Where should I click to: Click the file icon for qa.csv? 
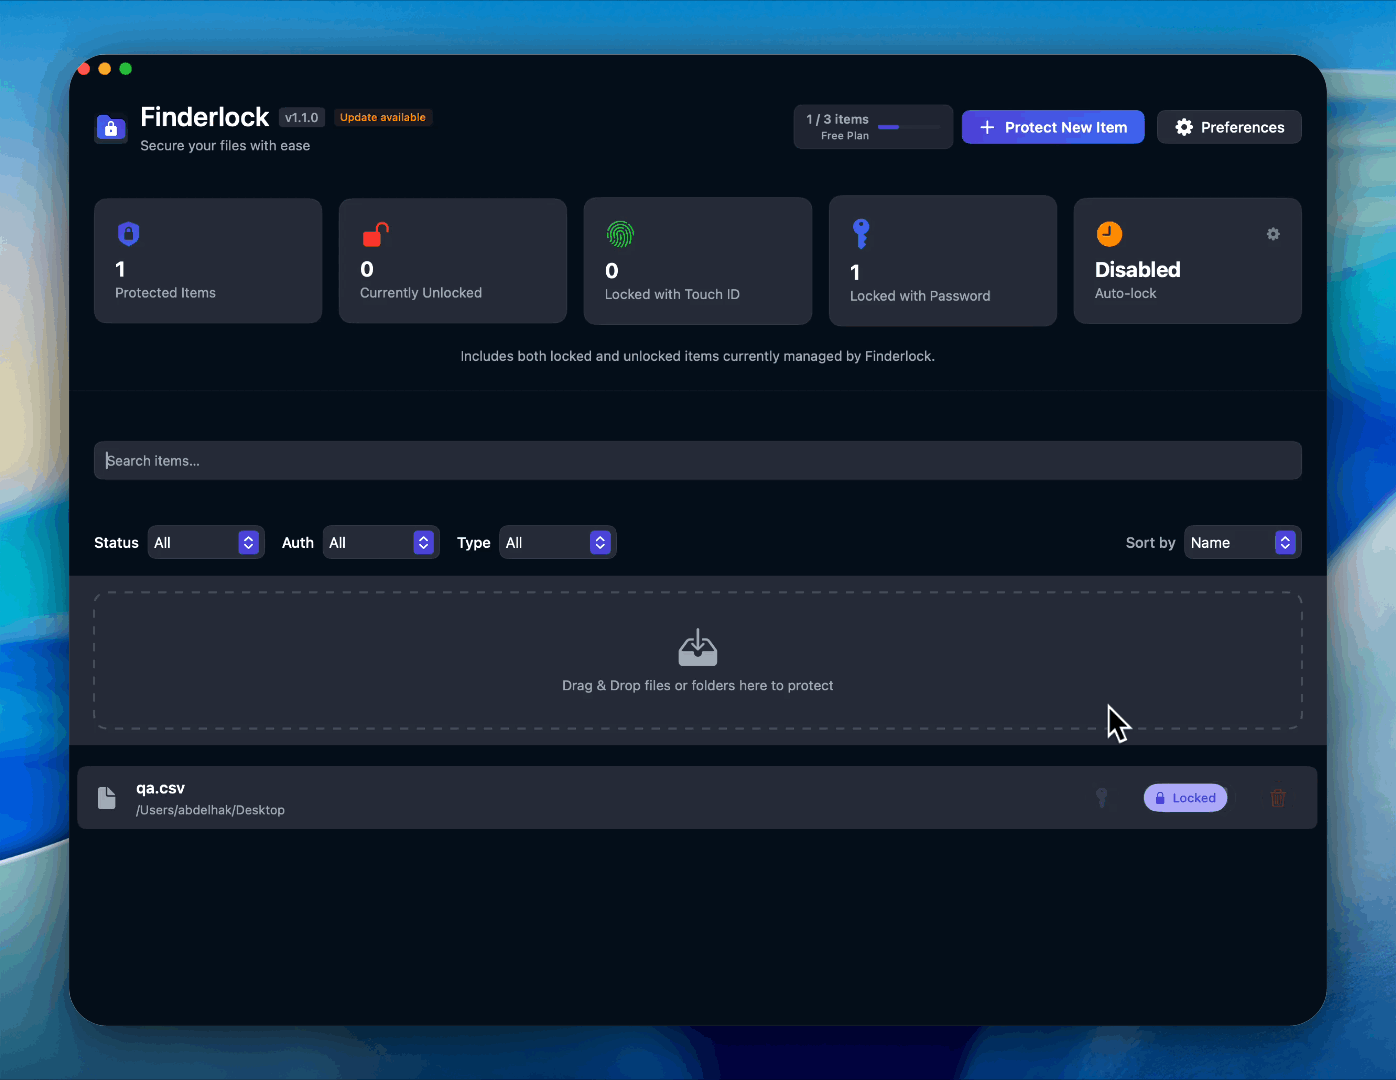pyautogui.click(x=106, y=798)
